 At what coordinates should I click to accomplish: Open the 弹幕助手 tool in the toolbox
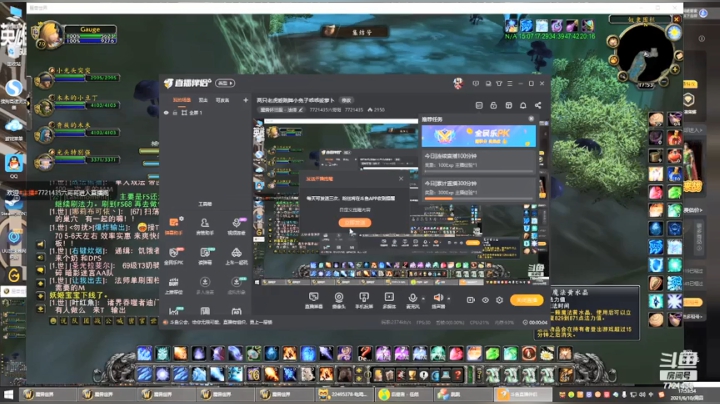174,226
